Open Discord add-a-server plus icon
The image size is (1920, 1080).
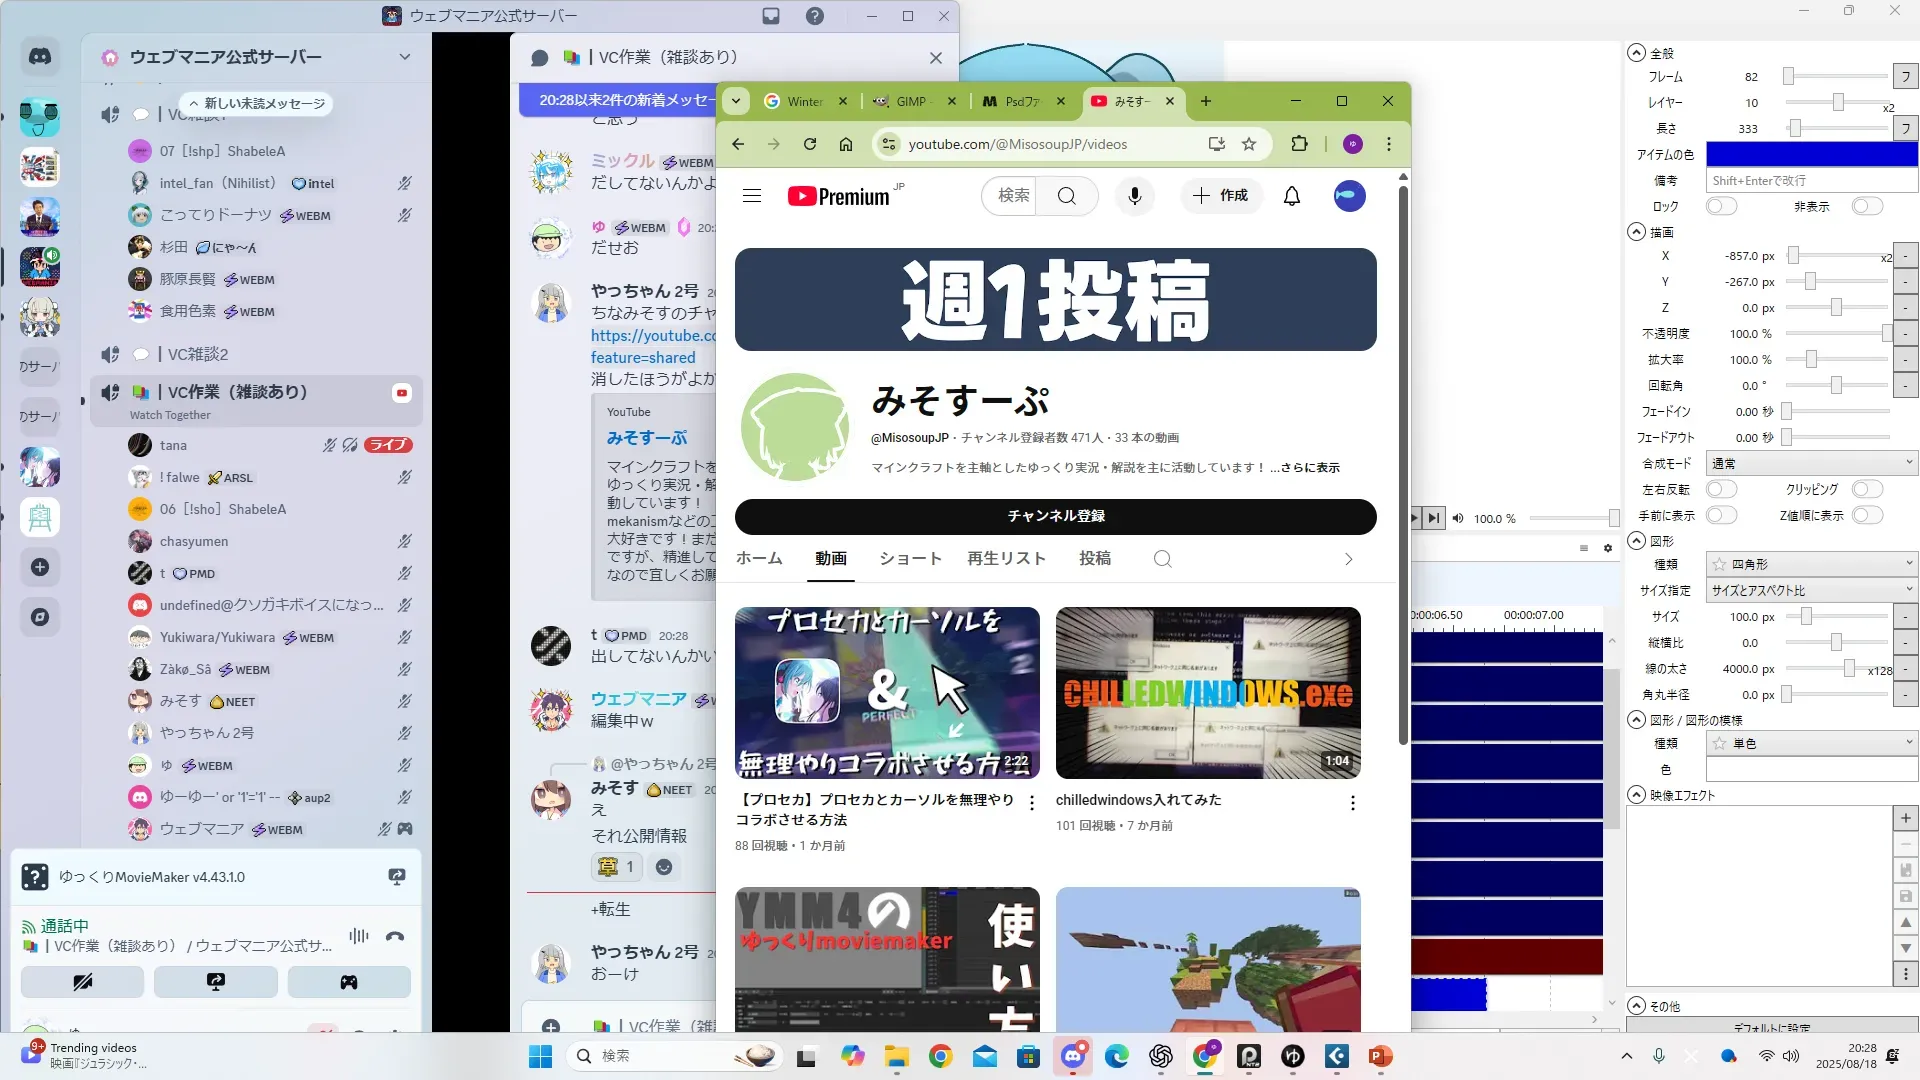click(40, 567)
